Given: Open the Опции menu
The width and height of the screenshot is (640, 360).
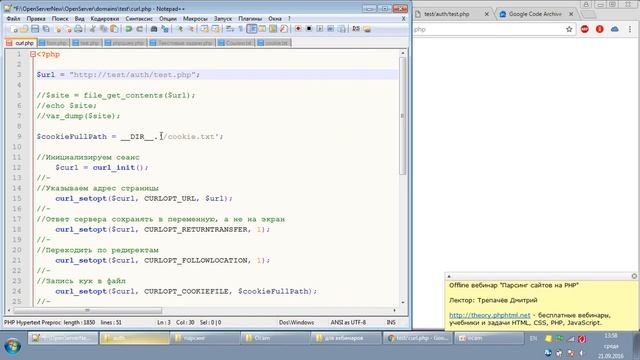Looking at the screenshot, I should point(168,19).
